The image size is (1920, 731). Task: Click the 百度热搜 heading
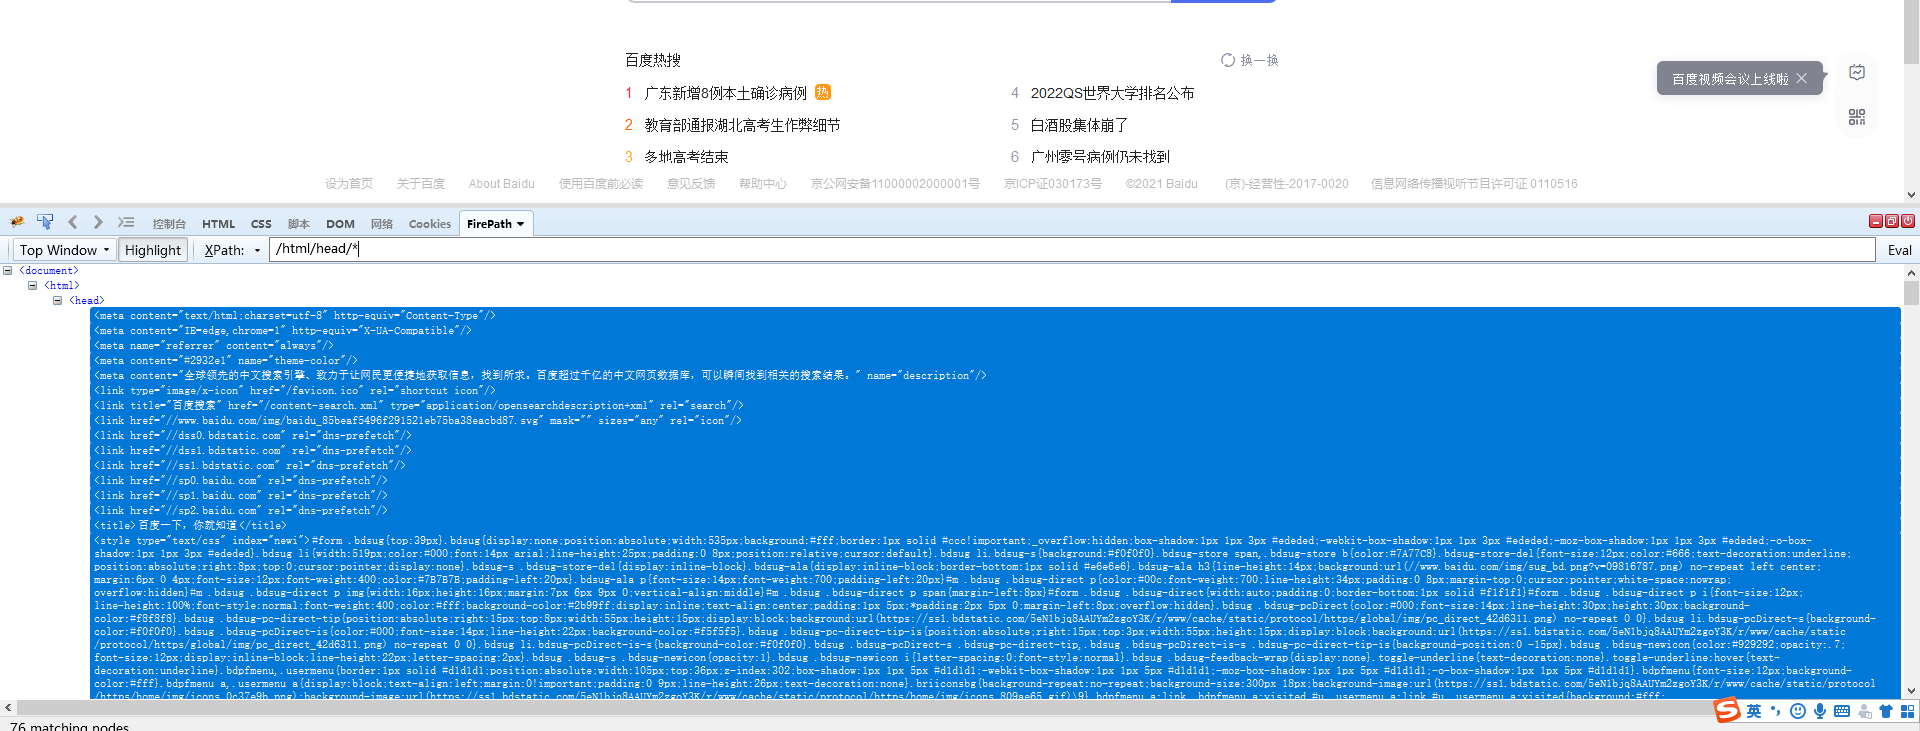pos(653,60)
